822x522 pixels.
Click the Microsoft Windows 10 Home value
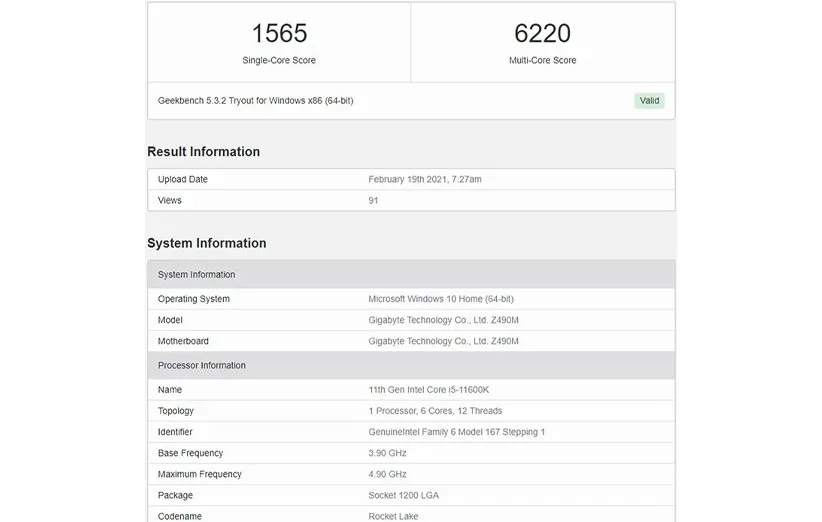441,299
